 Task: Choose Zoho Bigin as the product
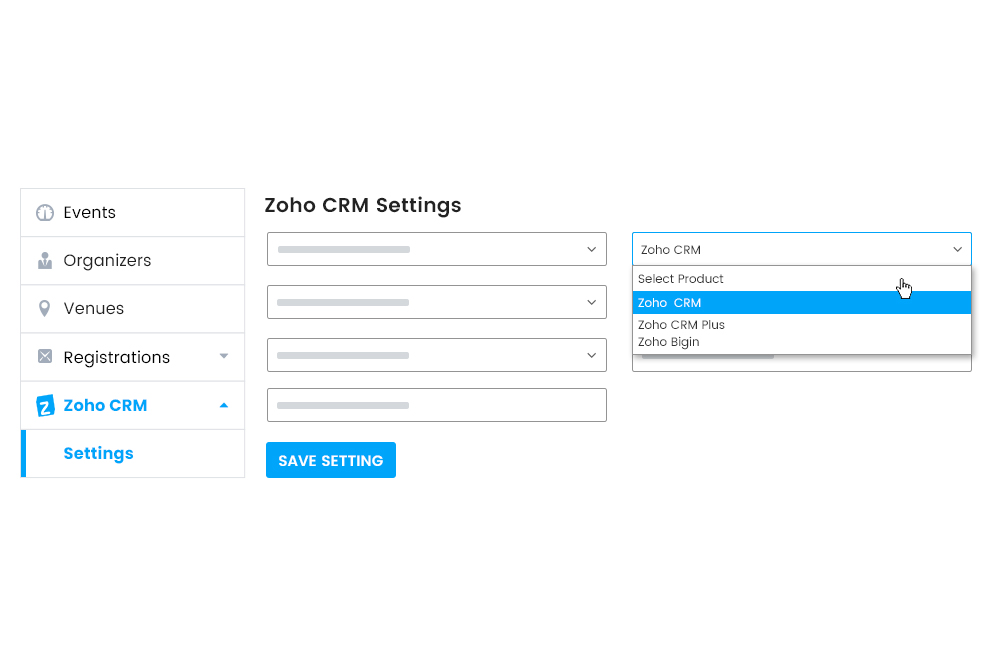pos(669,341)
